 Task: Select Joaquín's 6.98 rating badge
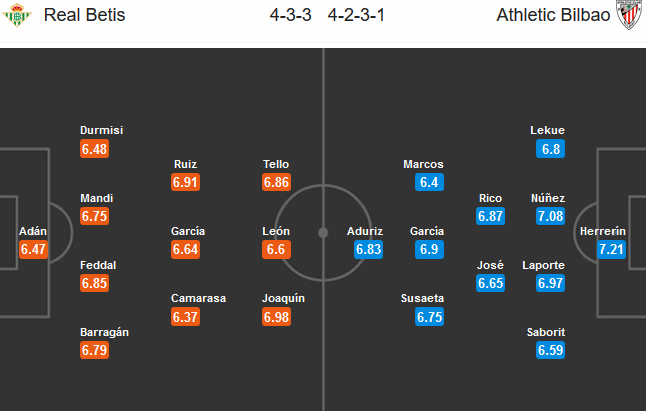click(x=276, y=317)
